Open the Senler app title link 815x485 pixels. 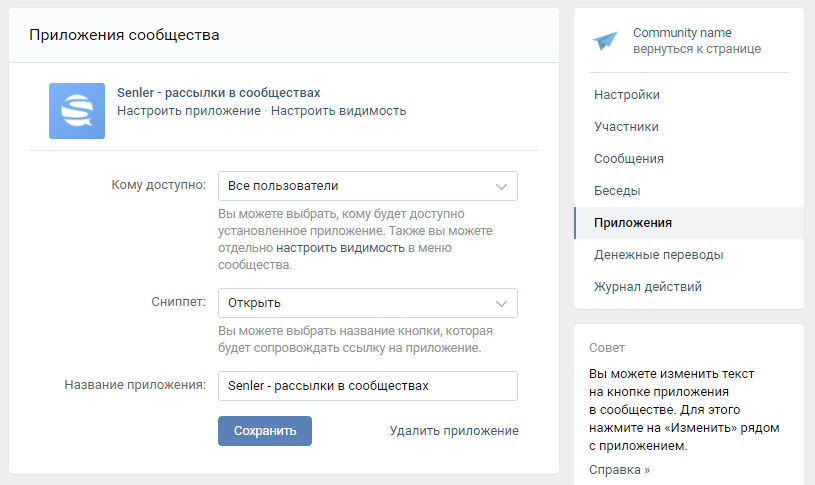point(218,92)
